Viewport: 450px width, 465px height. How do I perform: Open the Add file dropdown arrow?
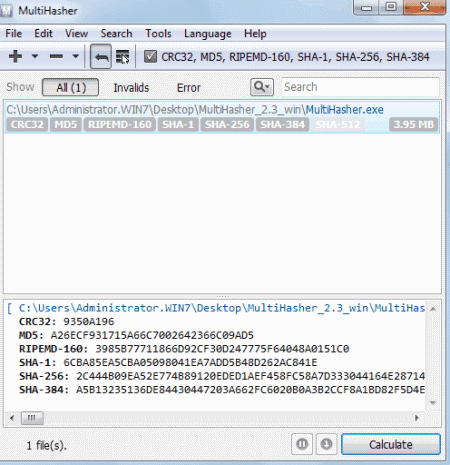[x=35, y=56]
